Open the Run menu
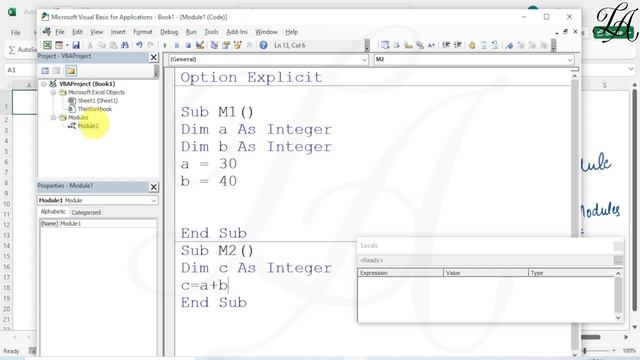The width and height of the screenshot is (640, 360). [191, 32]
